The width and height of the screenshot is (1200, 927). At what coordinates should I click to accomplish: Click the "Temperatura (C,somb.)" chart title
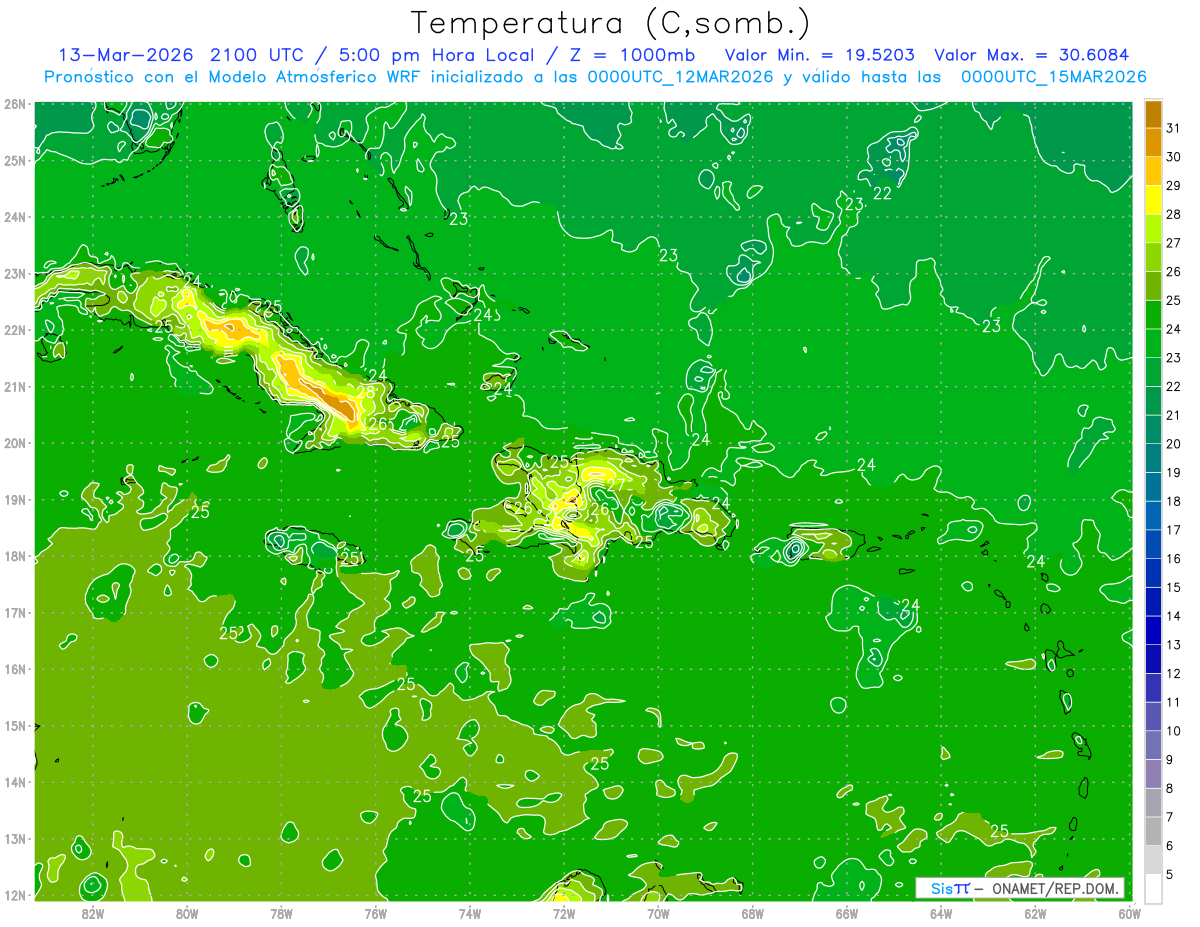tap(610, 23)
